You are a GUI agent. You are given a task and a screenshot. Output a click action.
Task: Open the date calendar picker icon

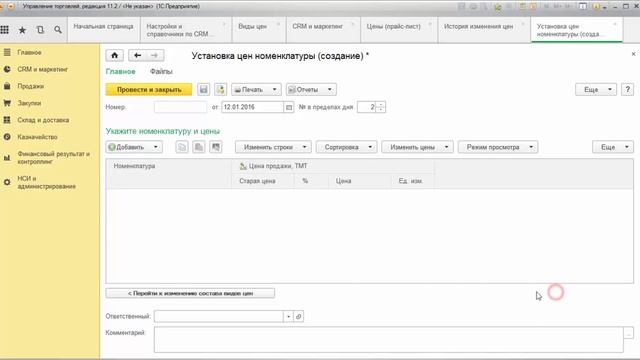click(x=289, y=107)
